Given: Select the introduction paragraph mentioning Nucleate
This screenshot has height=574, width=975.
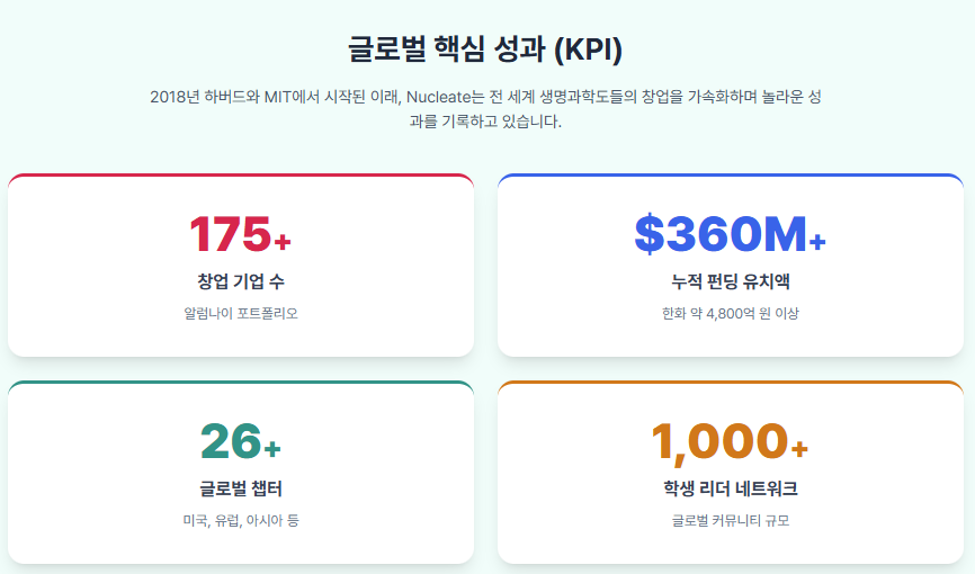Looking at the screenshot, I should click(486, 109).
